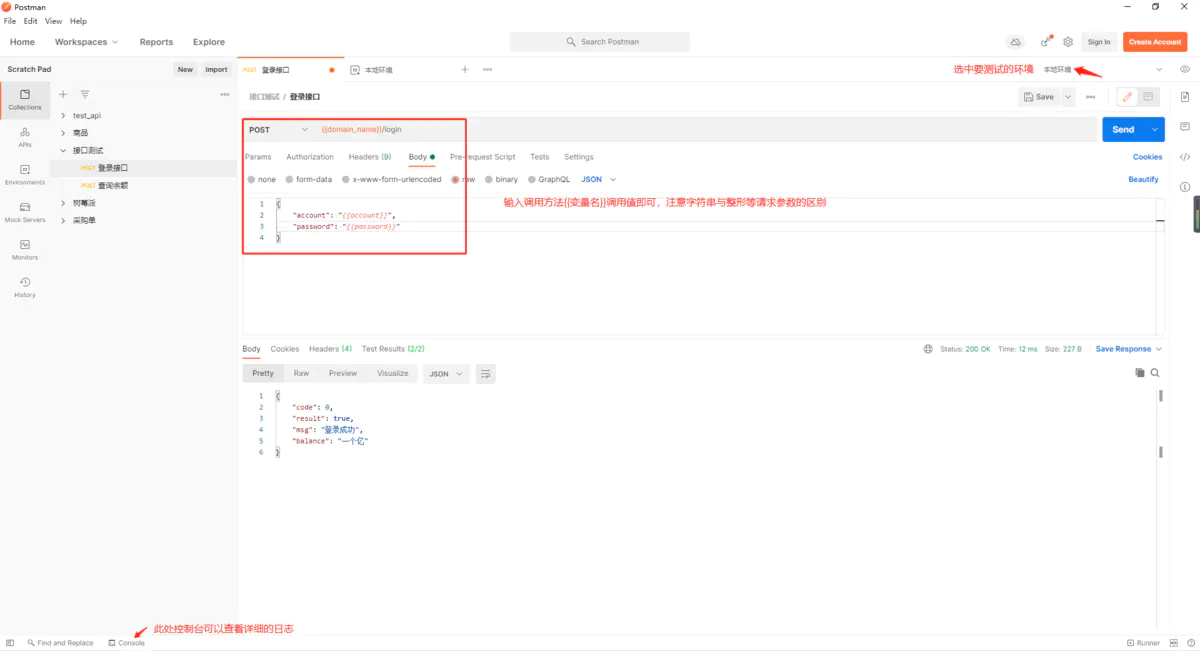Click the Beautify link

click(1143, 180)
